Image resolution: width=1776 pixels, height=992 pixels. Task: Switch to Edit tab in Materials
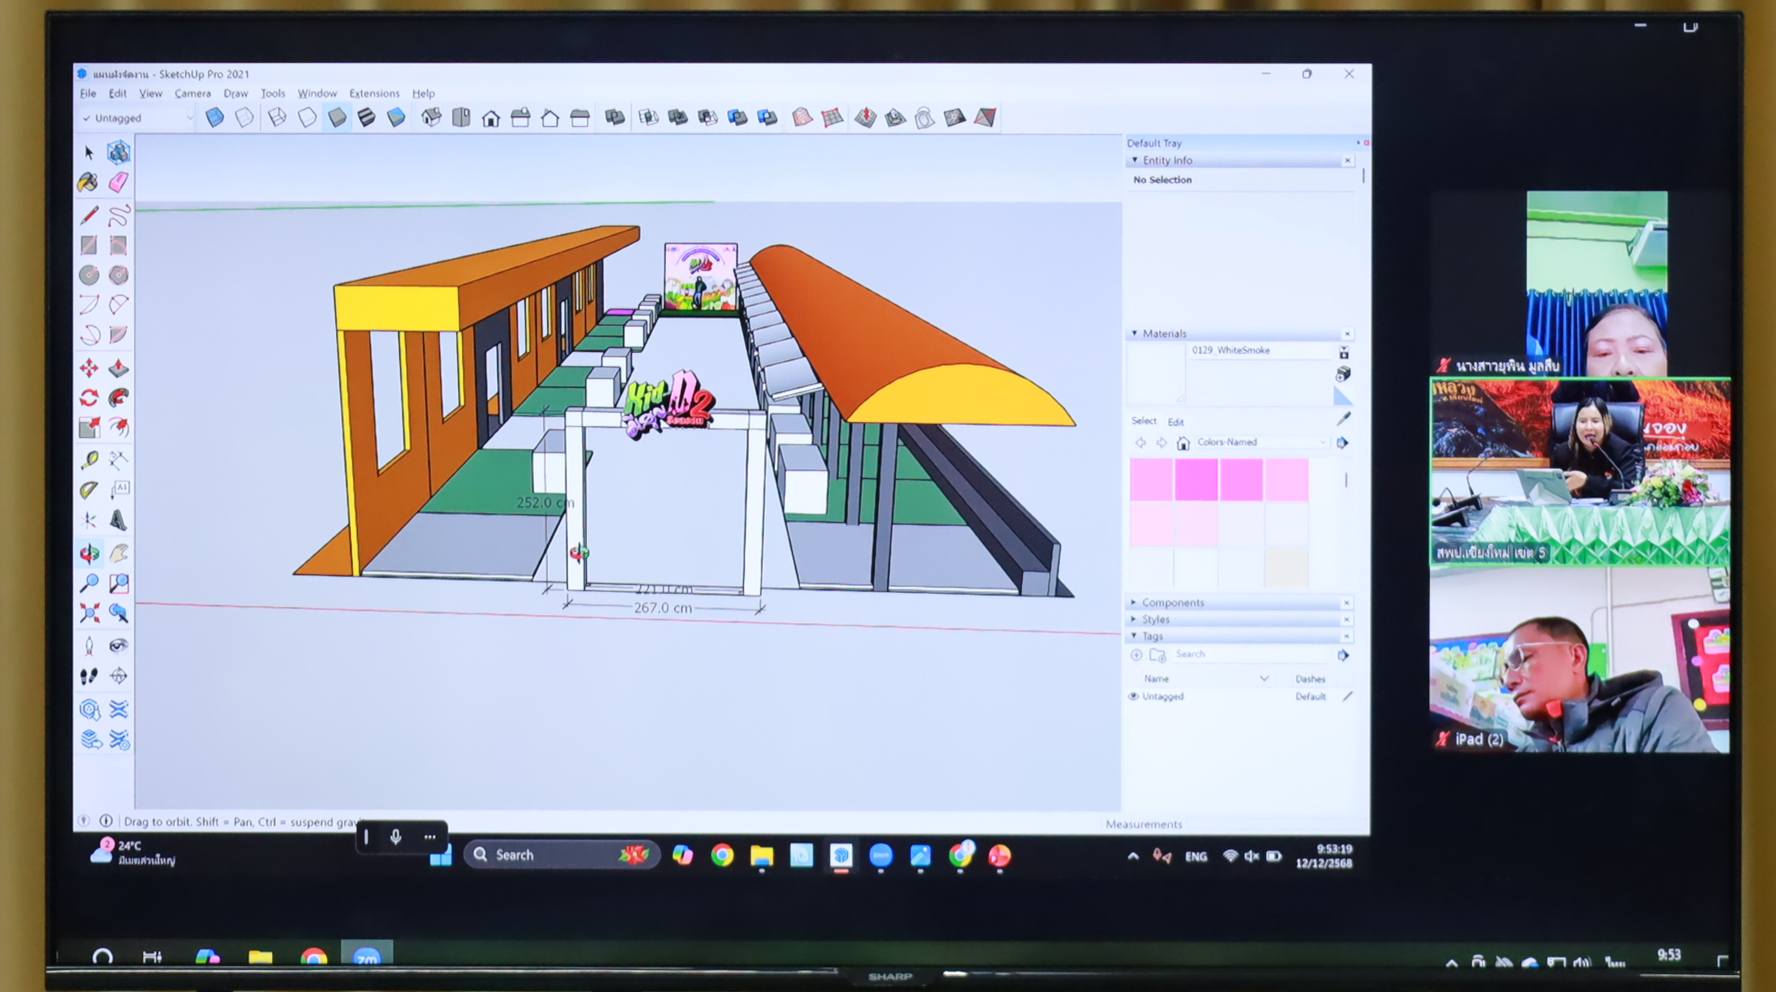(x=1176, y=422)
